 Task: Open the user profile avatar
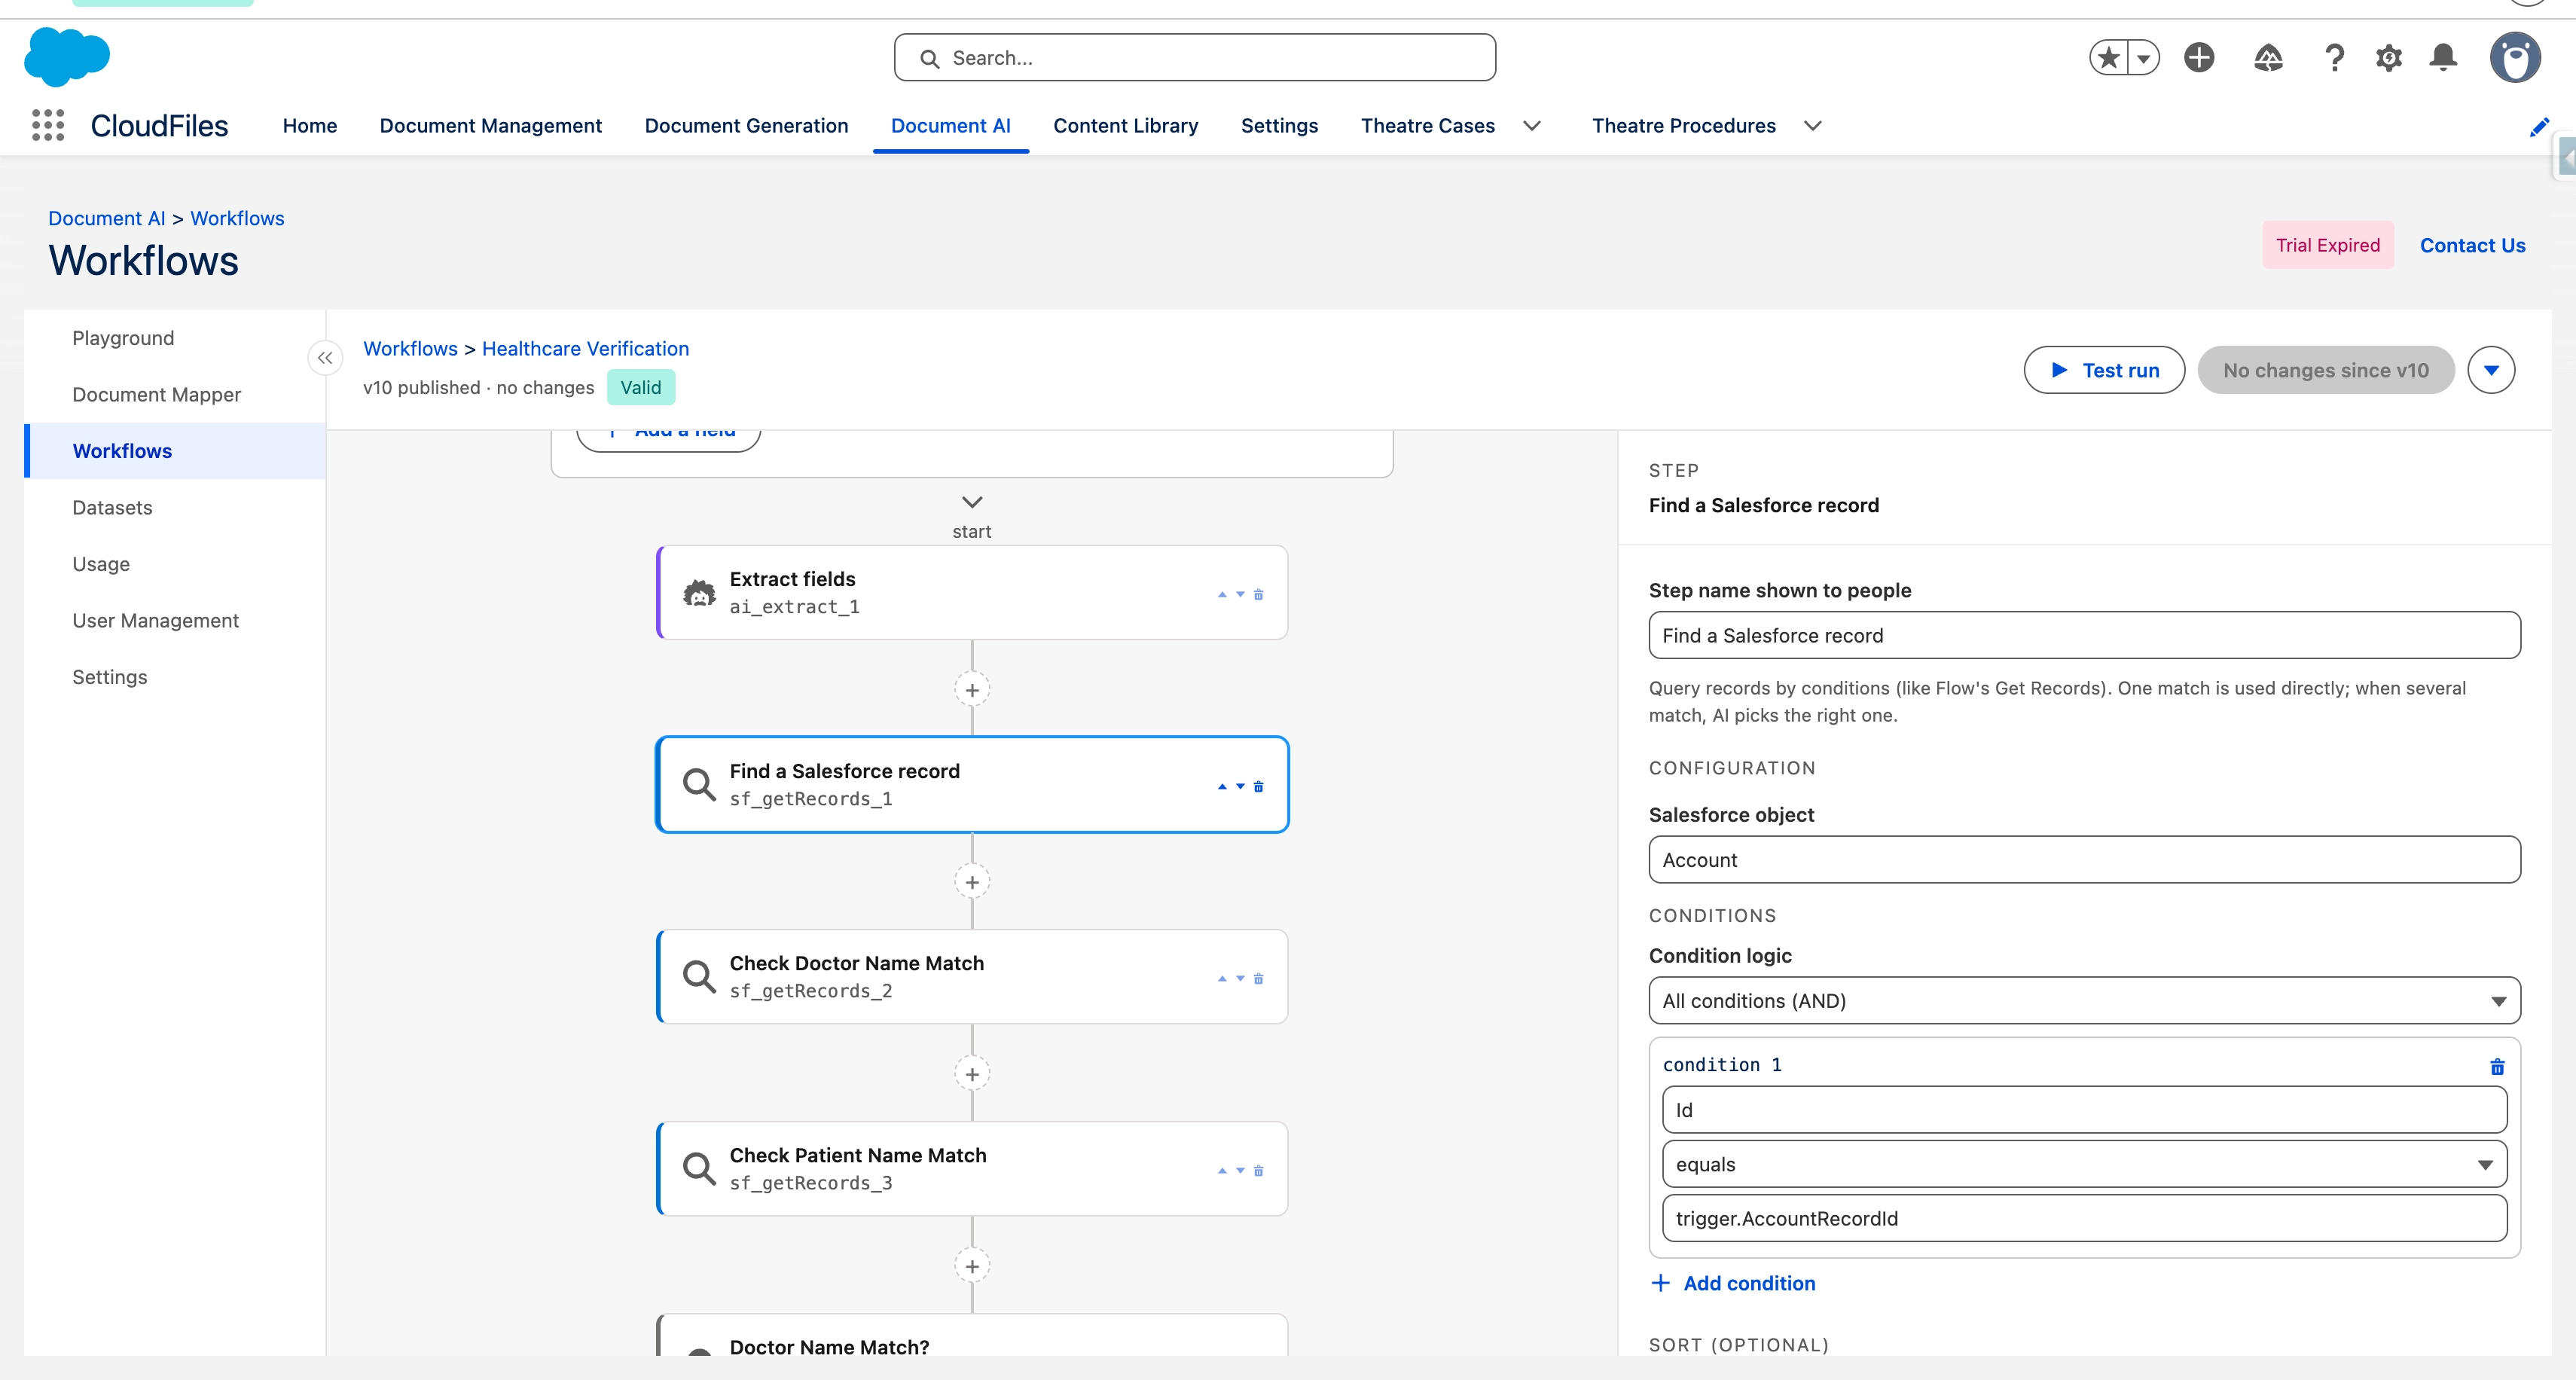[2515, 58]
